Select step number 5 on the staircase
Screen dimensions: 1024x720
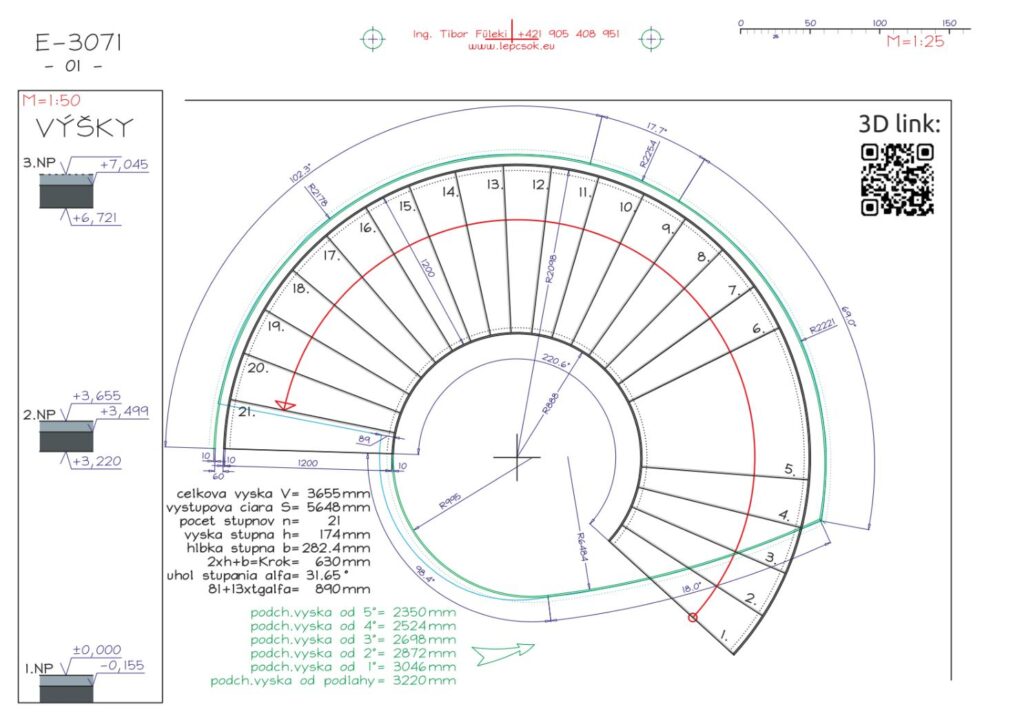[x=789, y=469]
